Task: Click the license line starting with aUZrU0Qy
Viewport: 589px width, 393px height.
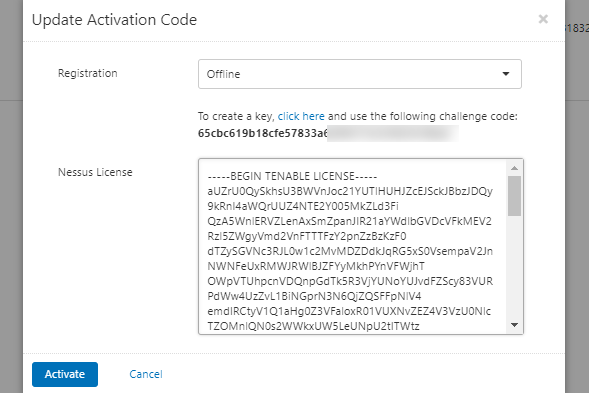Action: [350, 191]
